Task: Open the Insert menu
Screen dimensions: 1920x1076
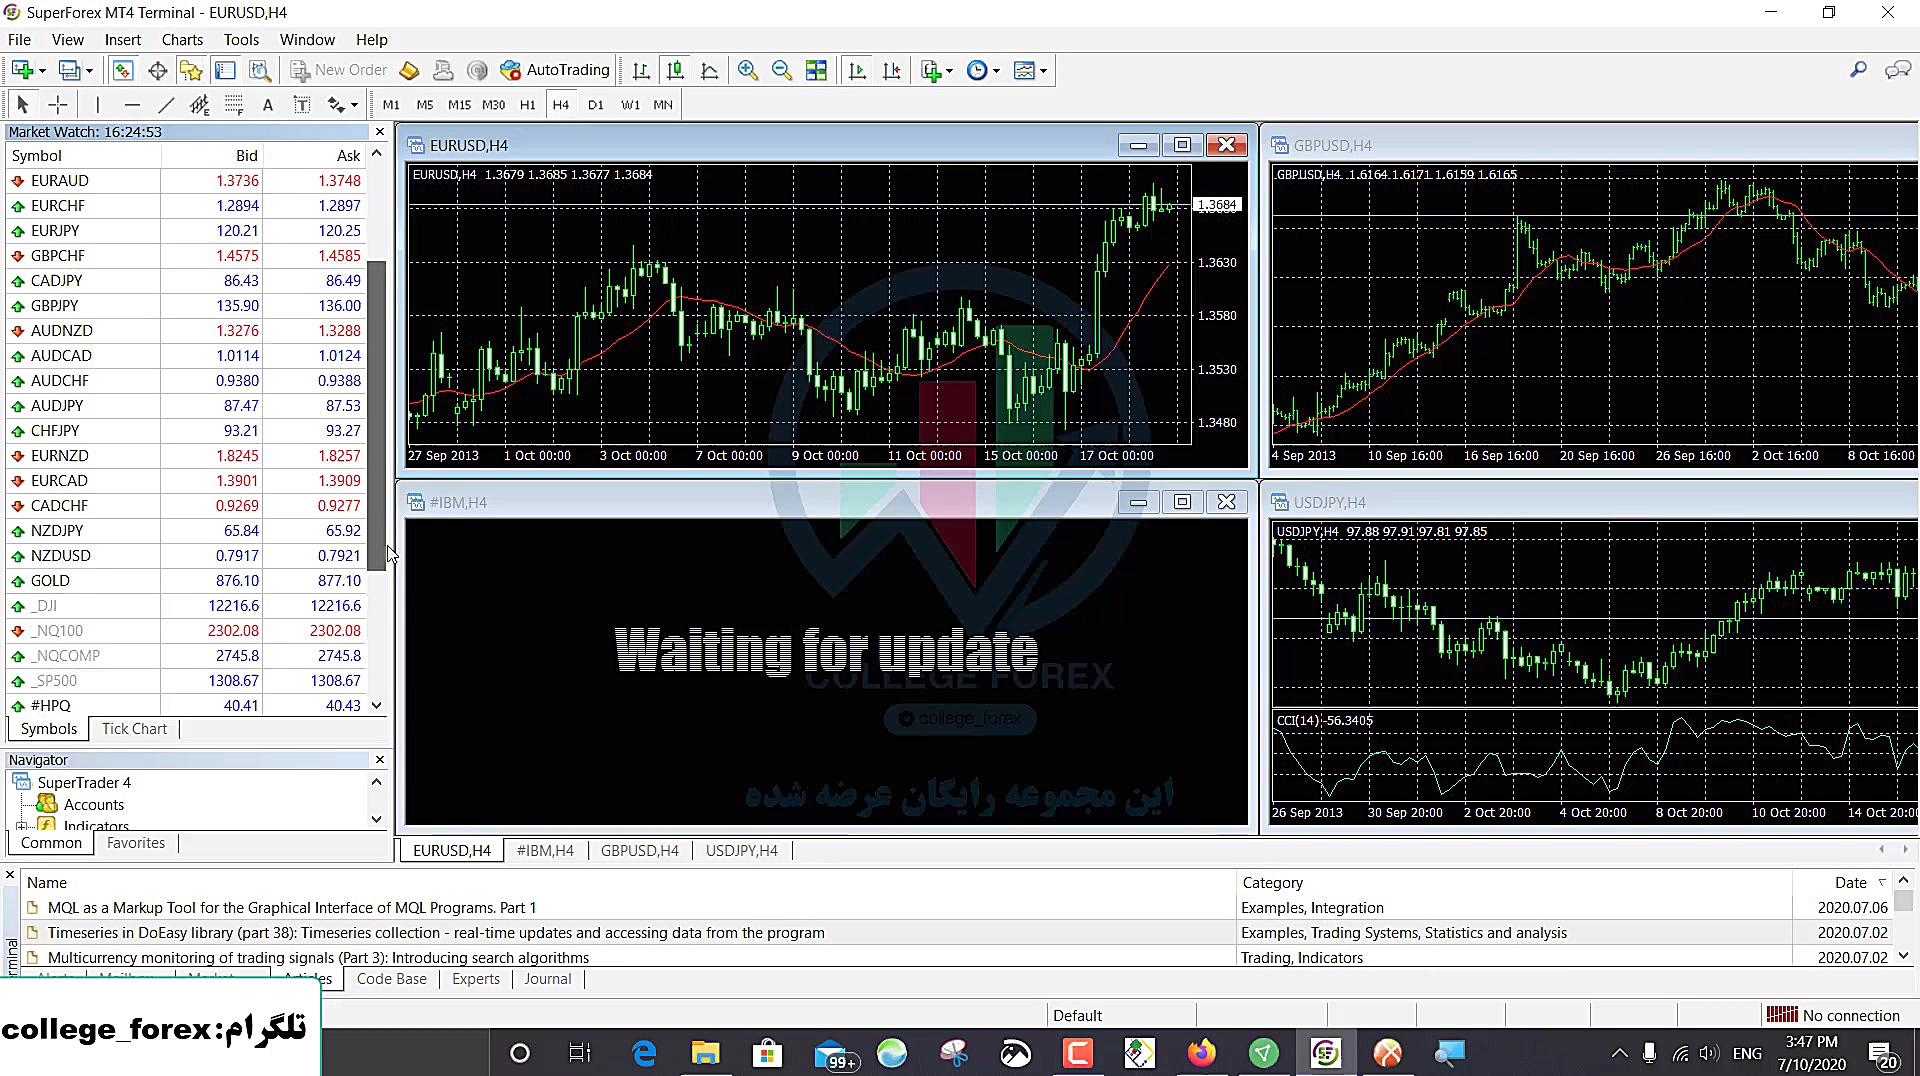Action: (x=123, y=40)
